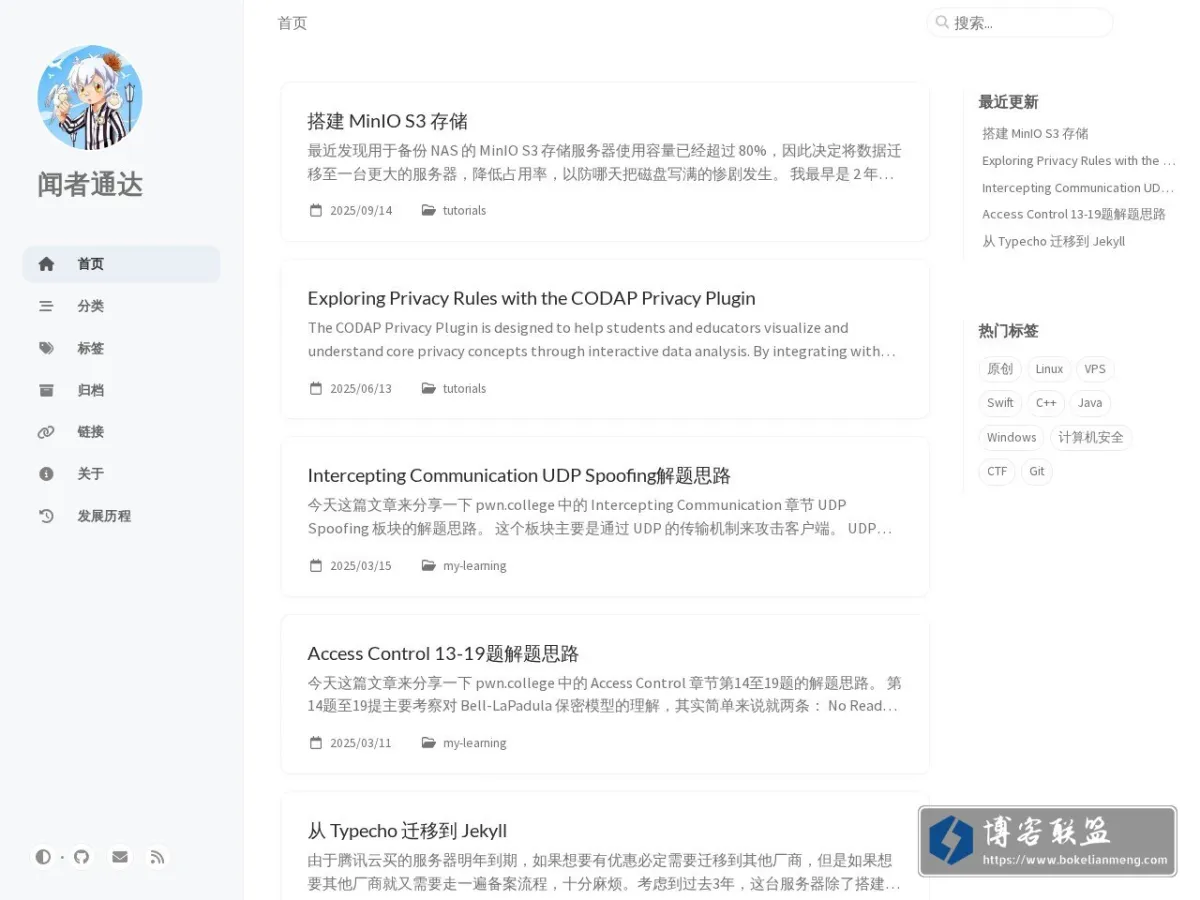Click calendar icon beside 2025/03/15
1200x900 pixels.
pos(316,565)
